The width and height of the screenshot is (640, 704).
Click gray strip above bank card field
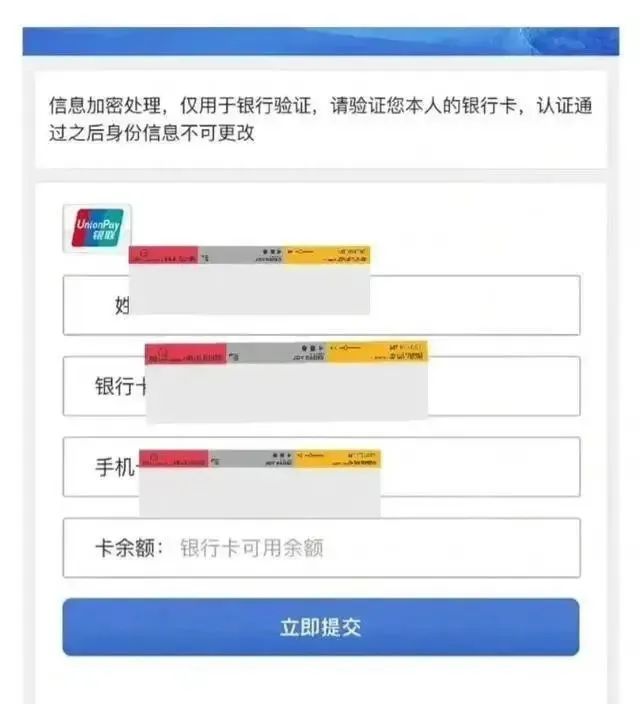tap(276, 353)
